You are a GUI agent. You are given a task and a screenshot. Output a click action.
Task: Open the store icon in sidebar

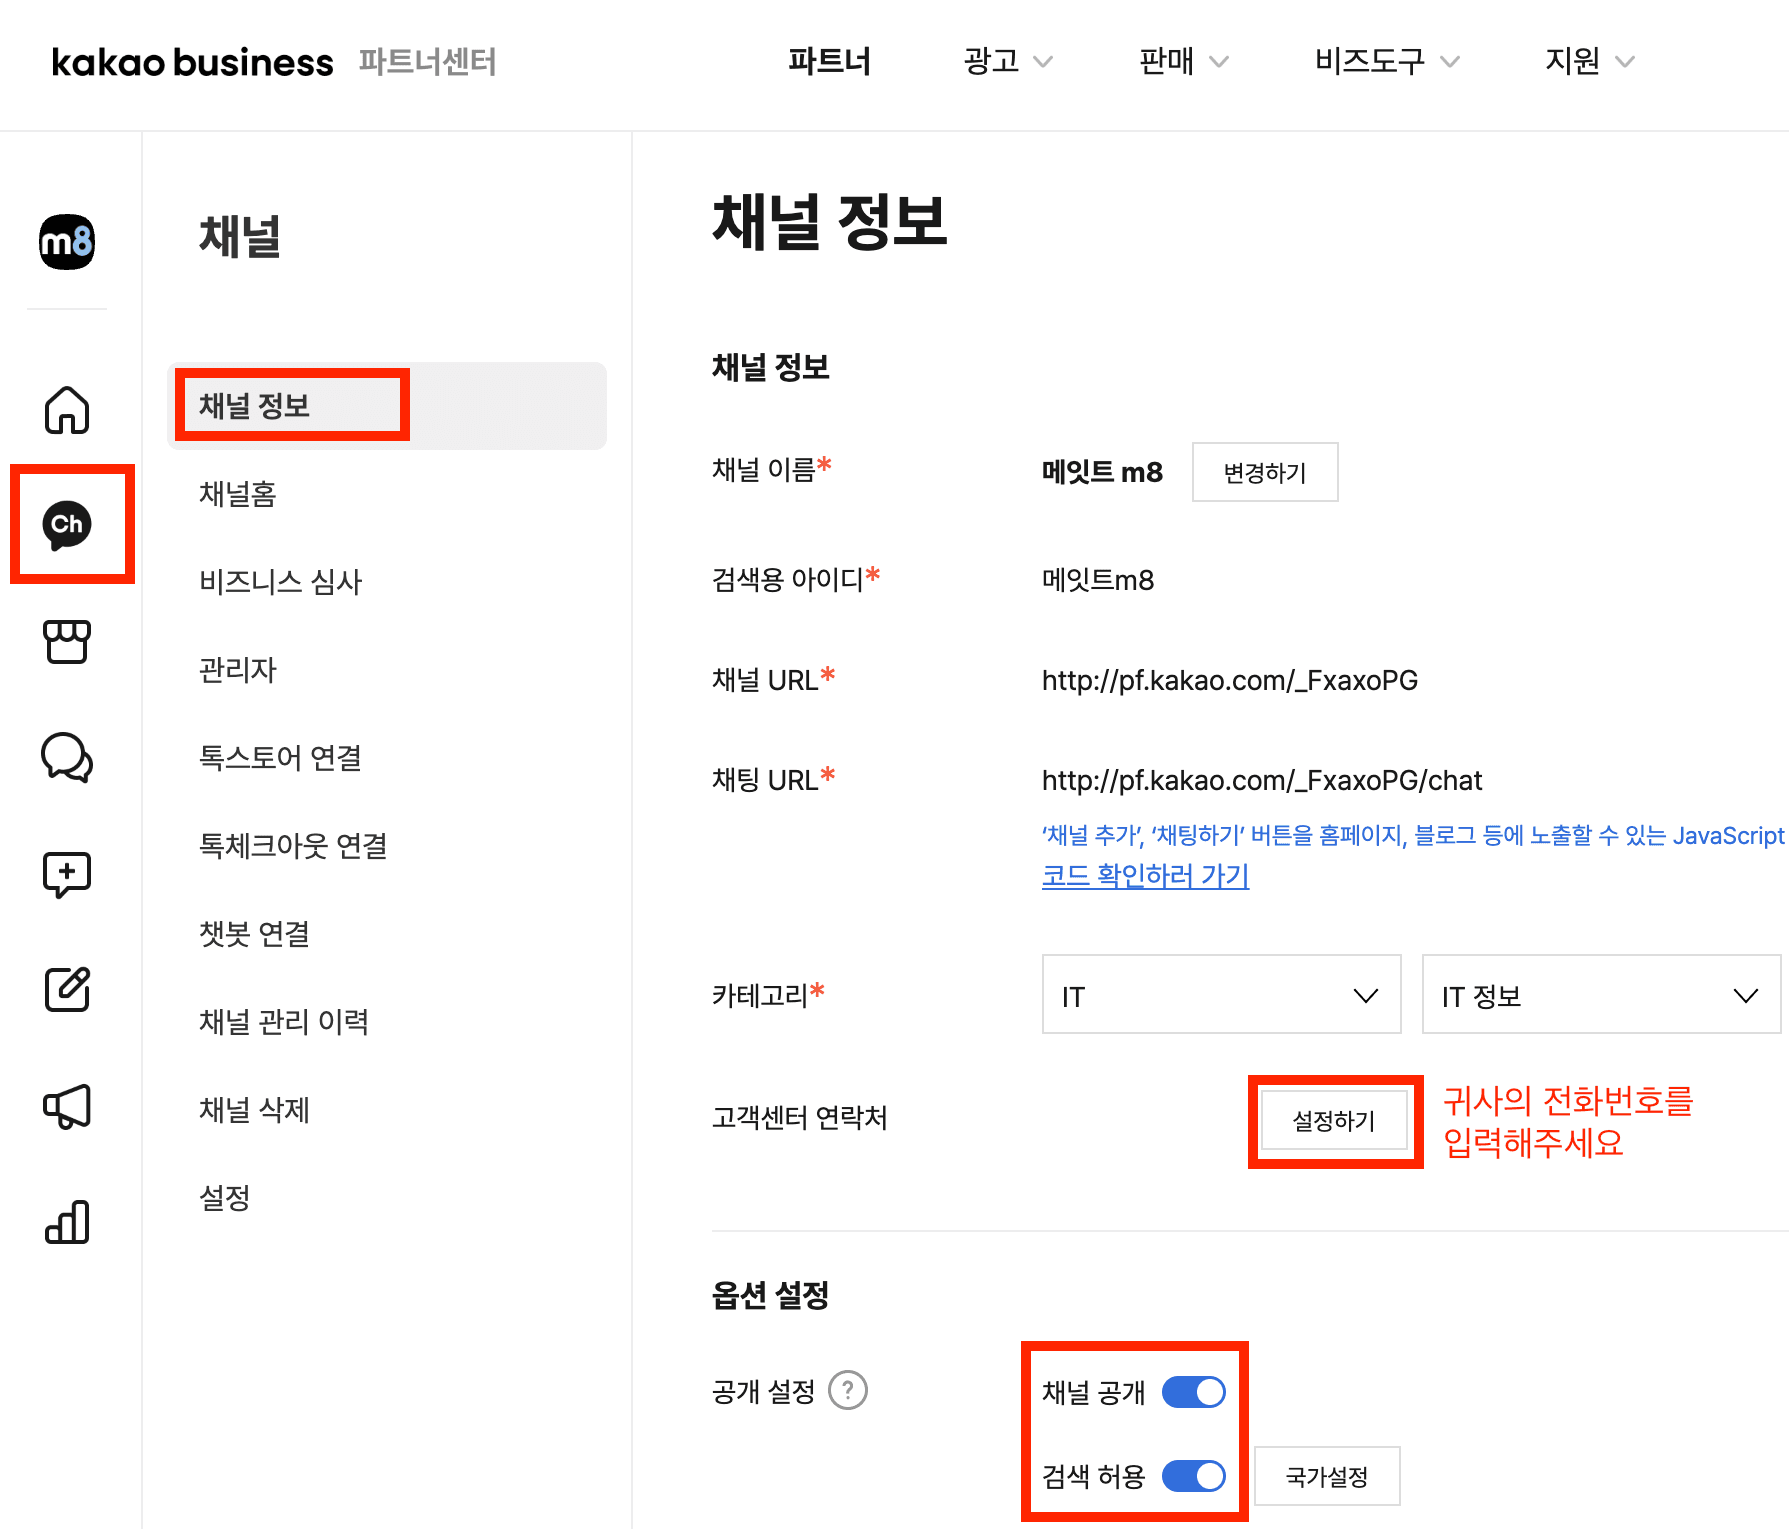point(67,641)
